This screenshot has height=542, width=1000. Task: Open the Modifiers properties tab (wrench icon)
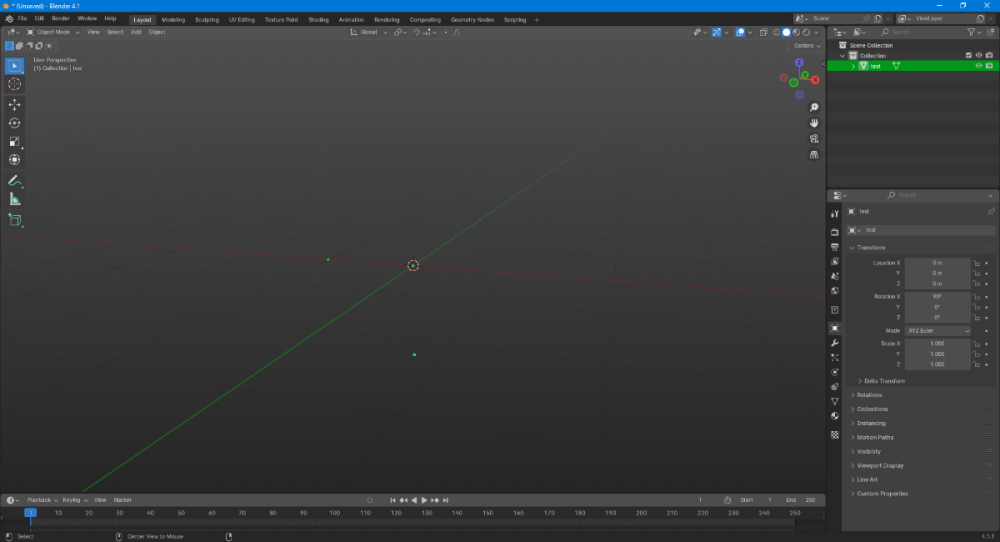(x=835, y=343)
